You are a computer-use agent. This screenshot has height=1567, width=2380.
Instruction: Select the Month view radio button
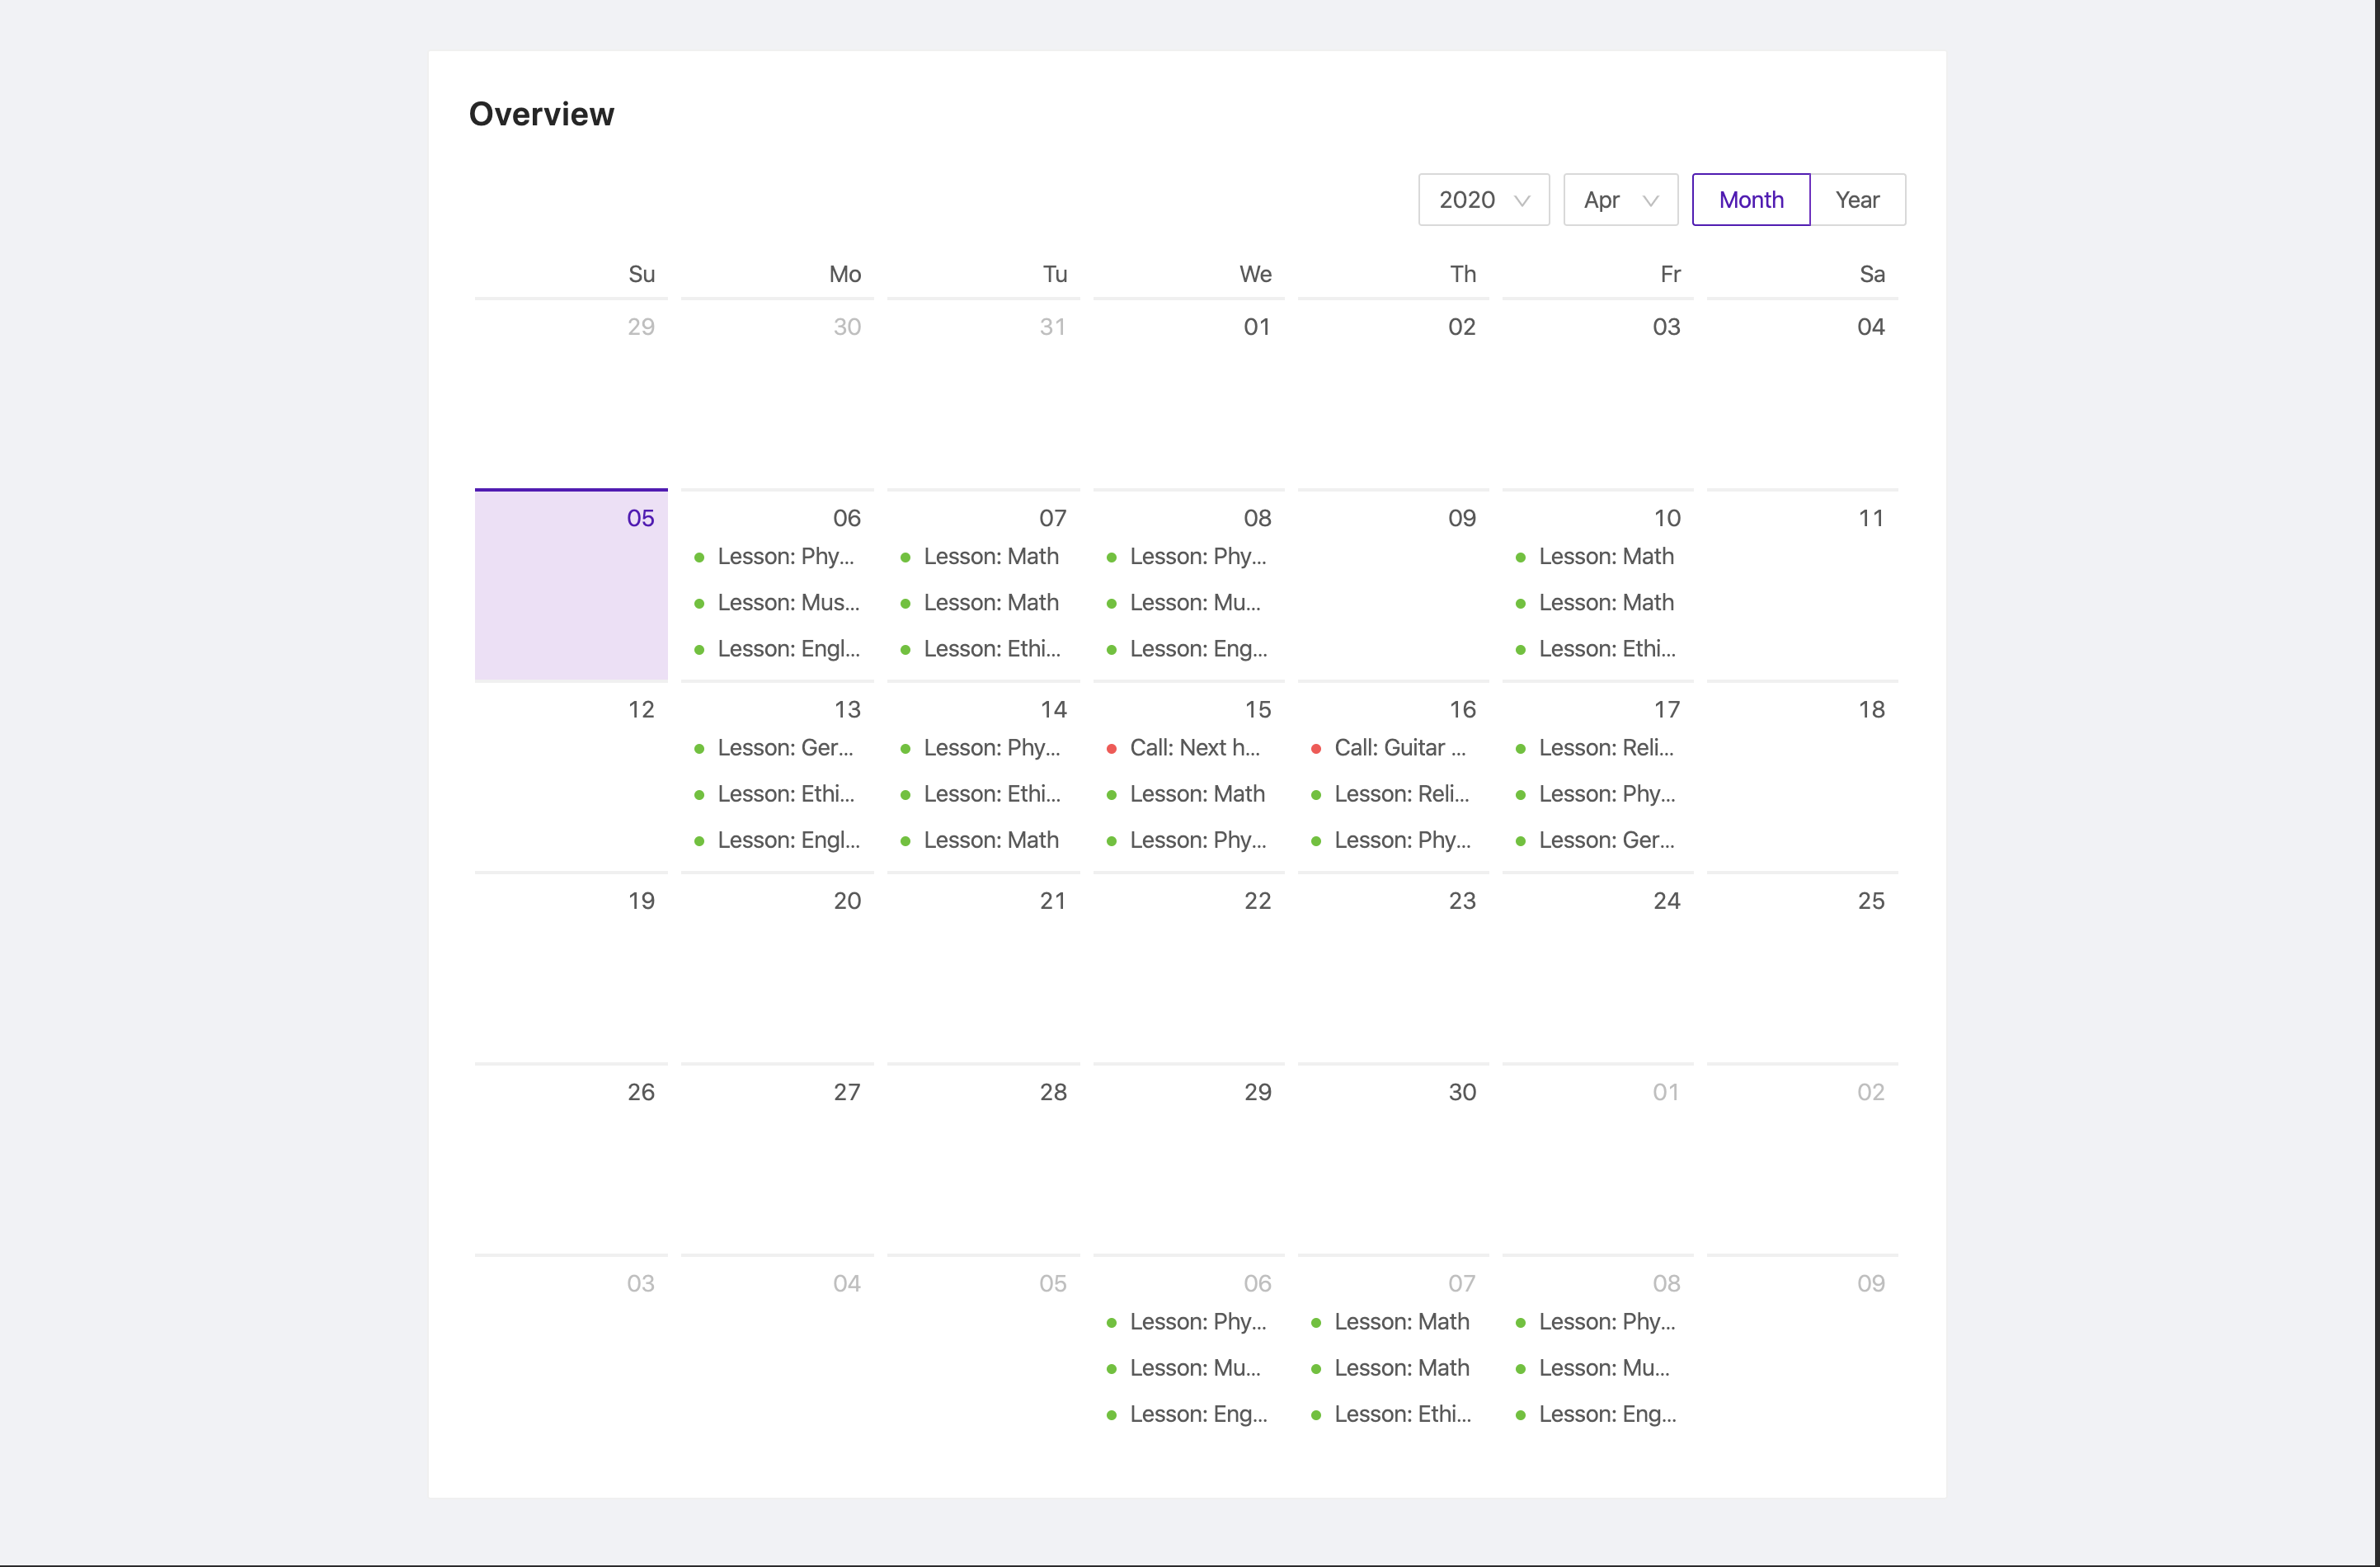coord(1751,200)
